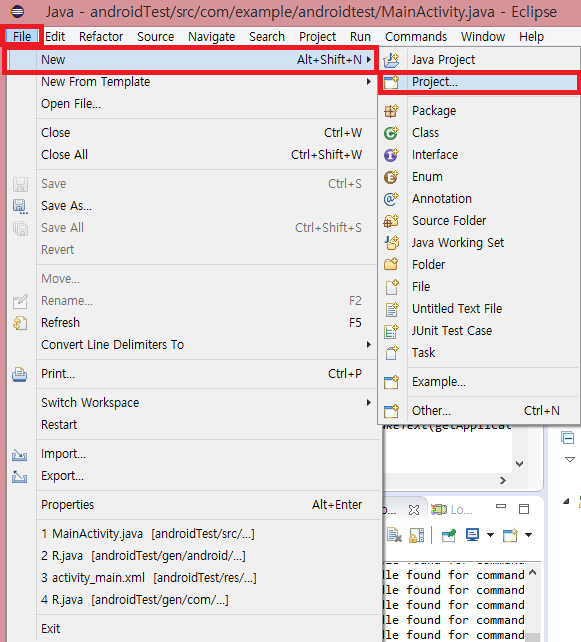Open the Display Selected Console dropdown arrow
Image resolution: width=581 pixels, height=642 pixels.
tap(490, 535)
